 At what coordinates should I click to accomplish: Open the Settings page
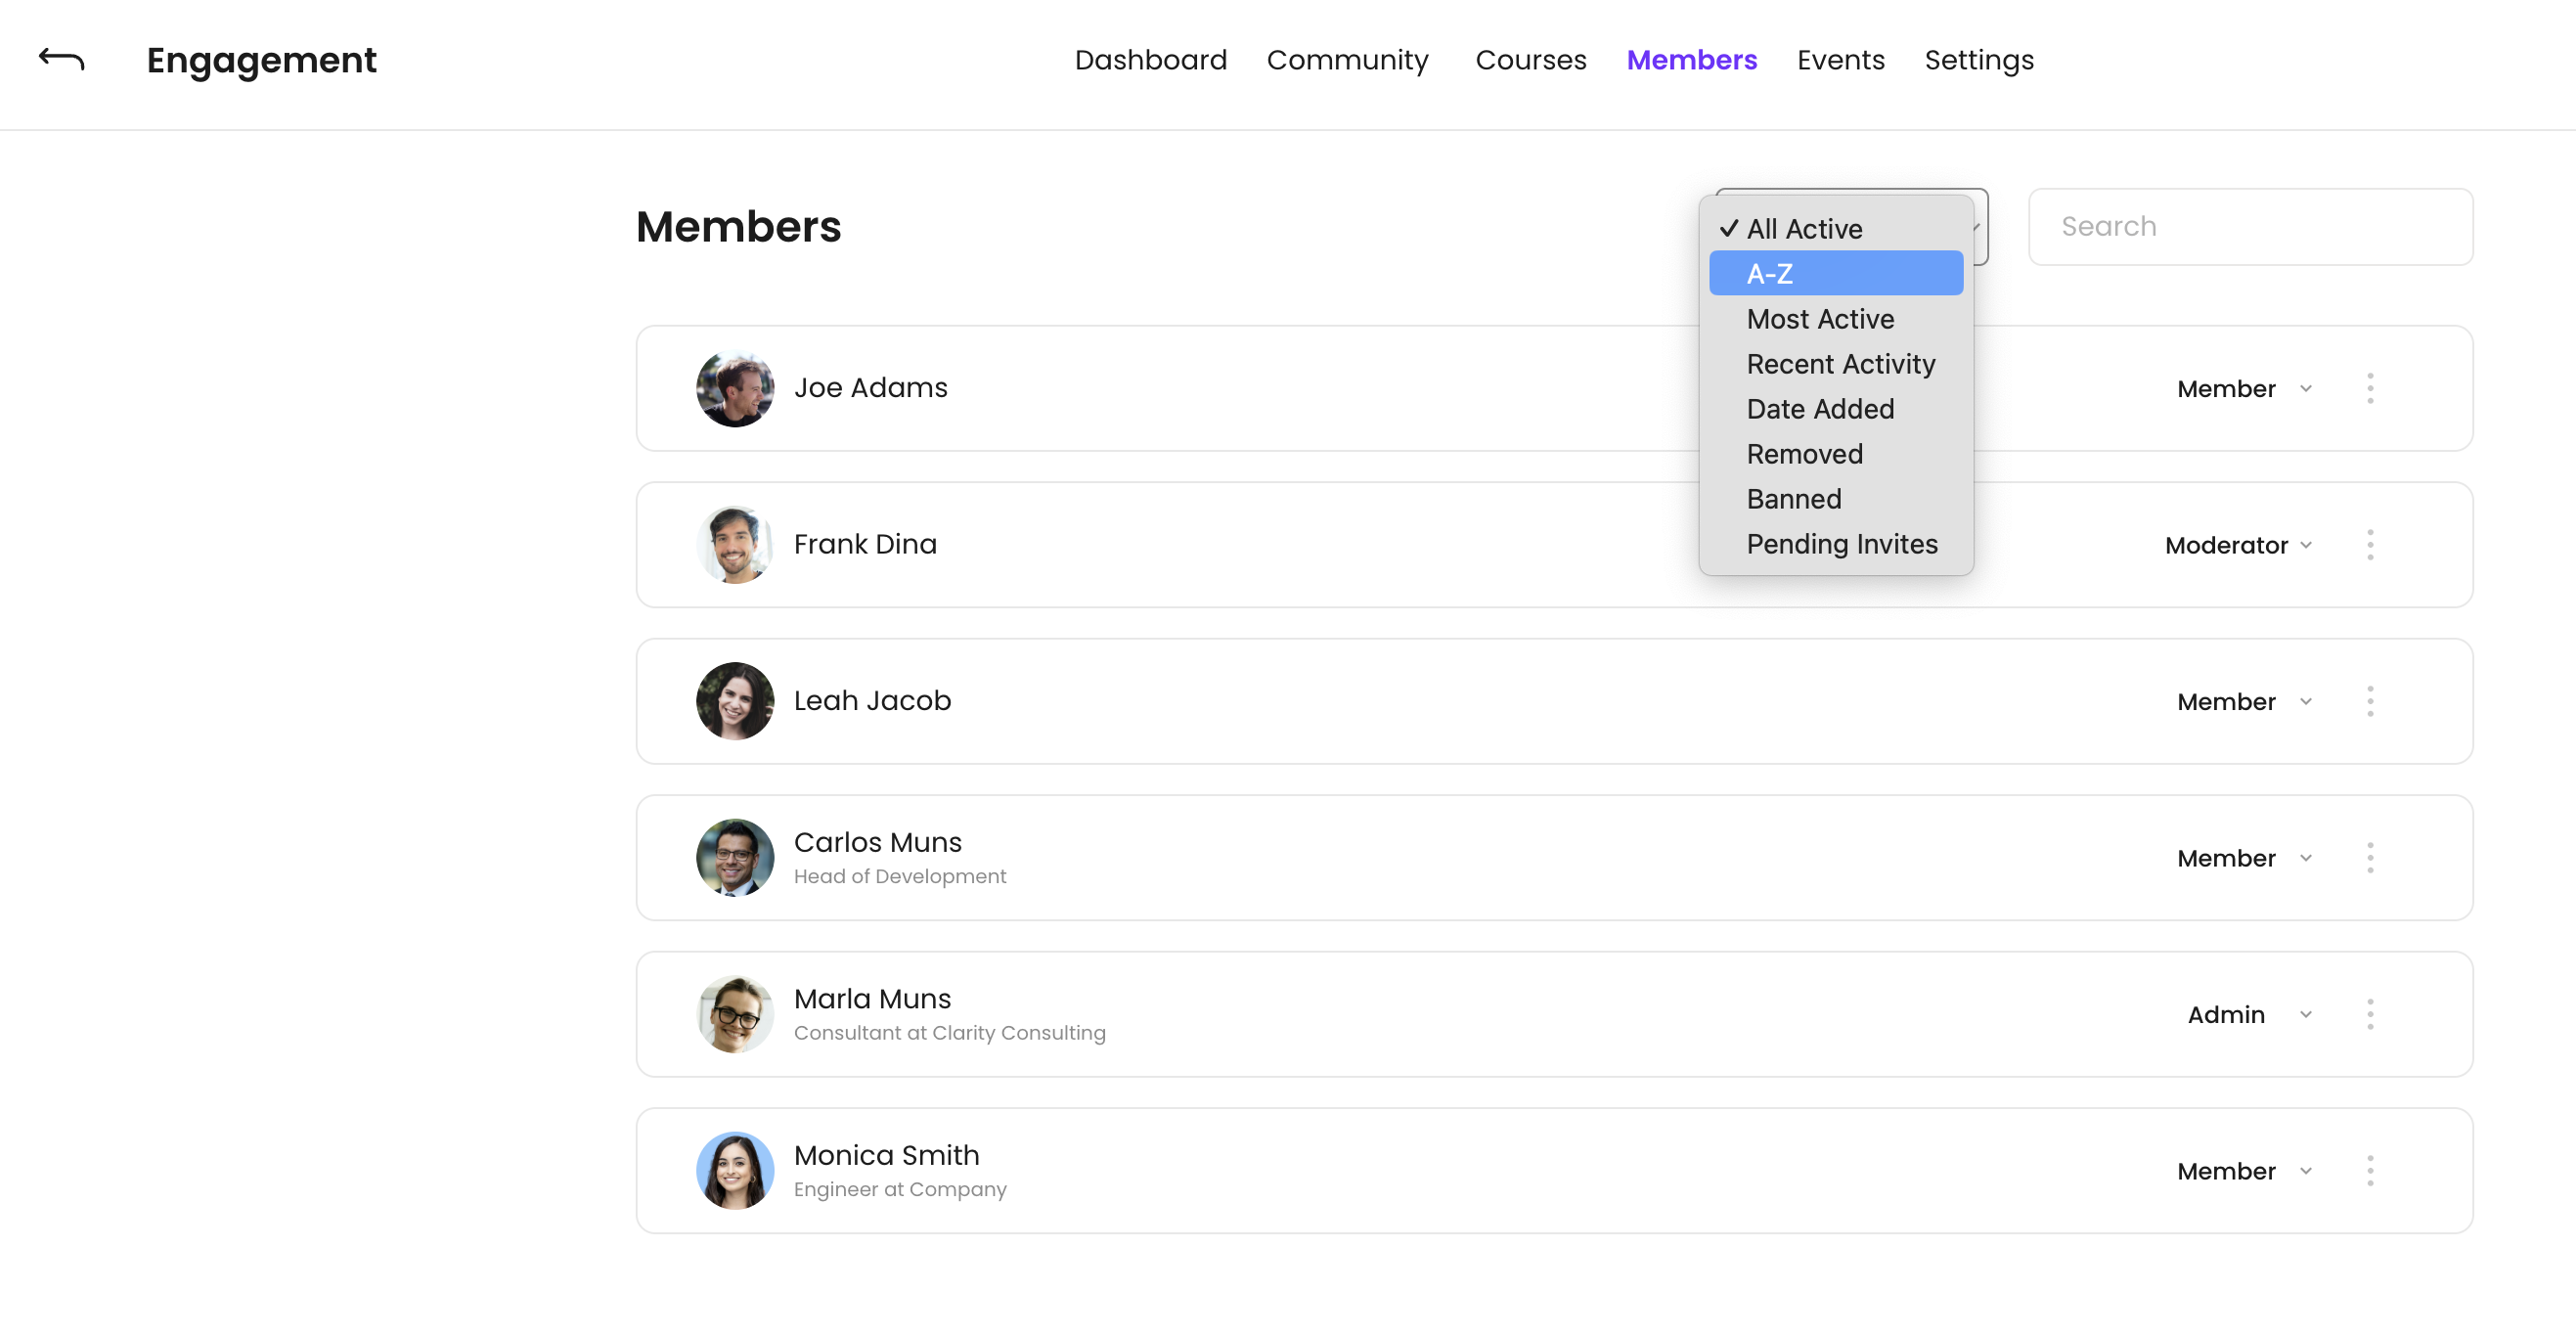[1978, 60]
